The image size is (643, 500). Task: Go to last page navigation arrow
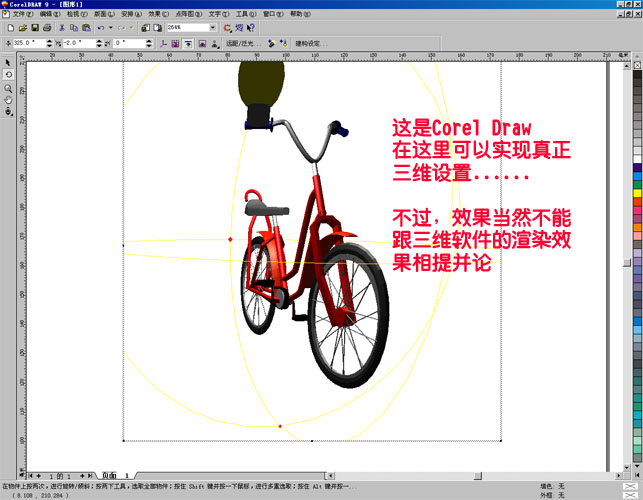click(x=90, y=476)
